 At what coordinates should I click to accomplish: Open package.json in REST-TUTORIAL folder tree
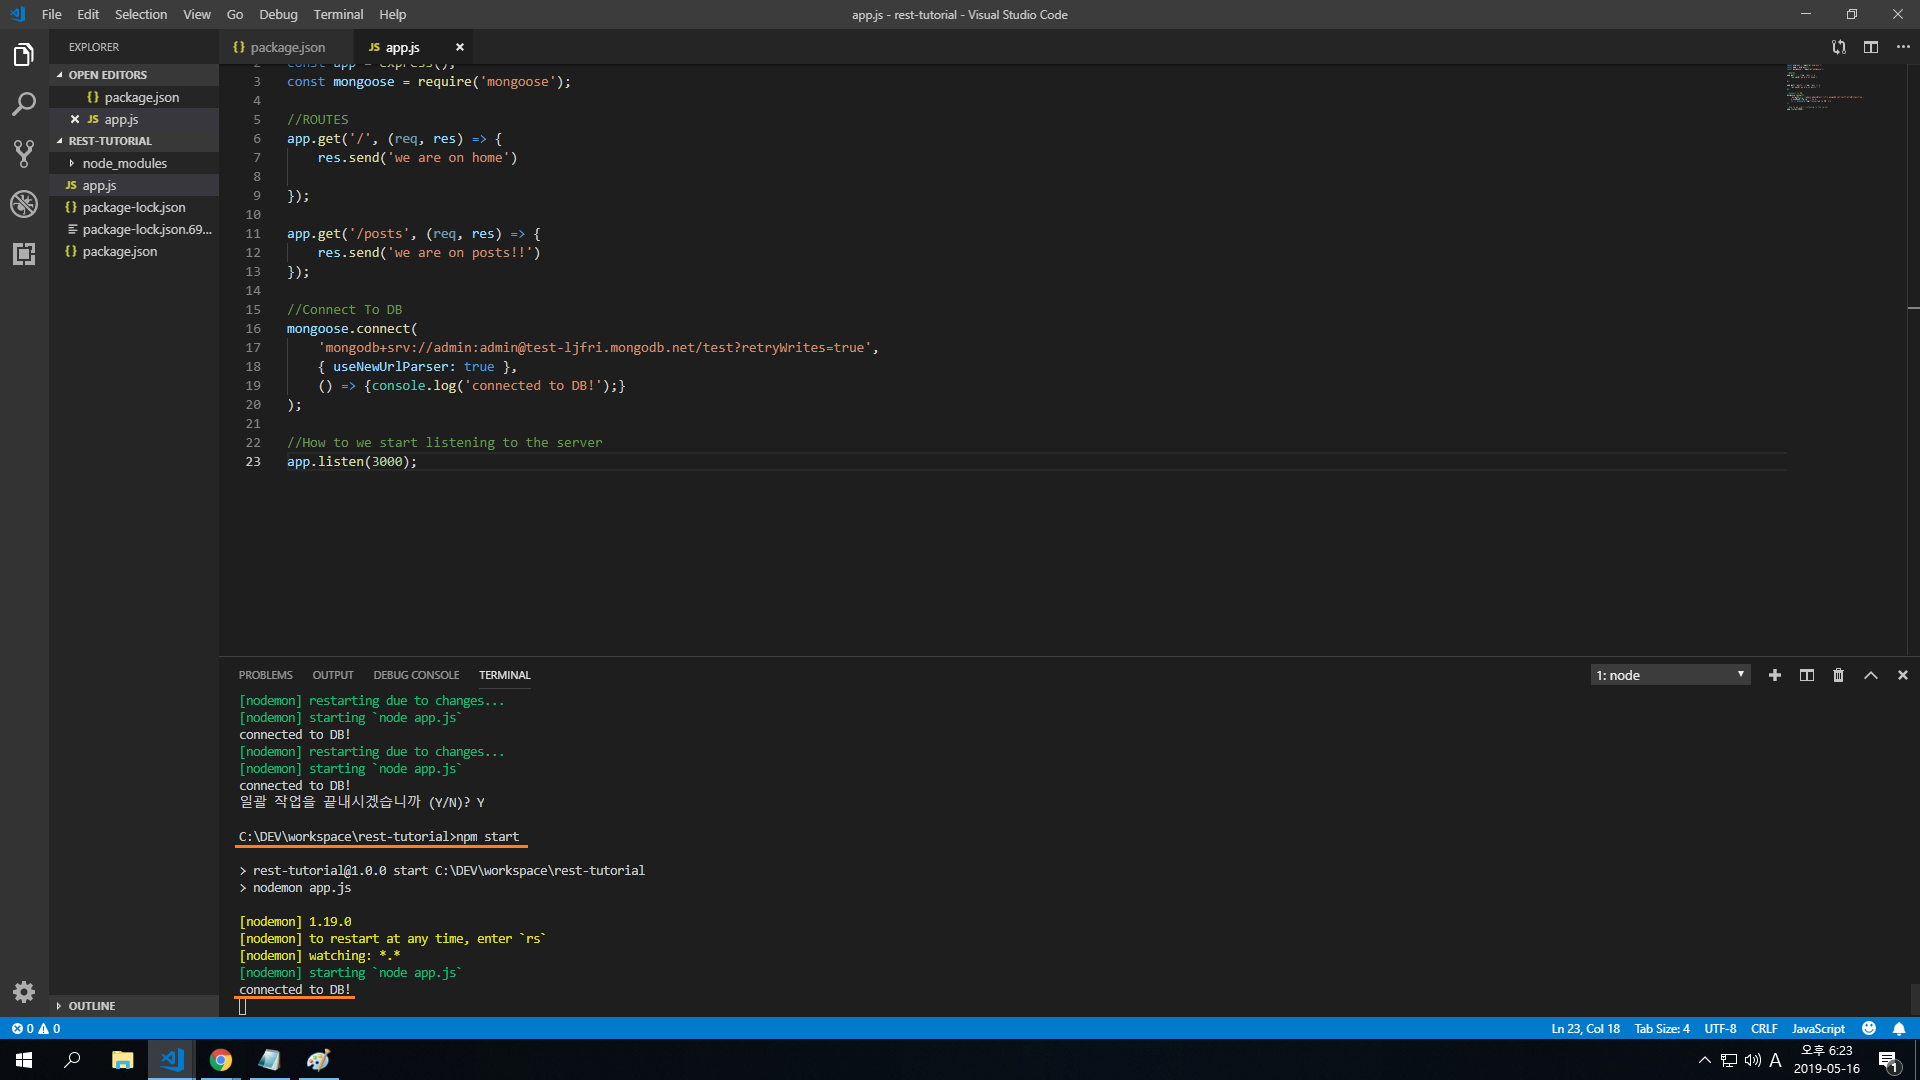pyautogui.click(x=134, y=251)
